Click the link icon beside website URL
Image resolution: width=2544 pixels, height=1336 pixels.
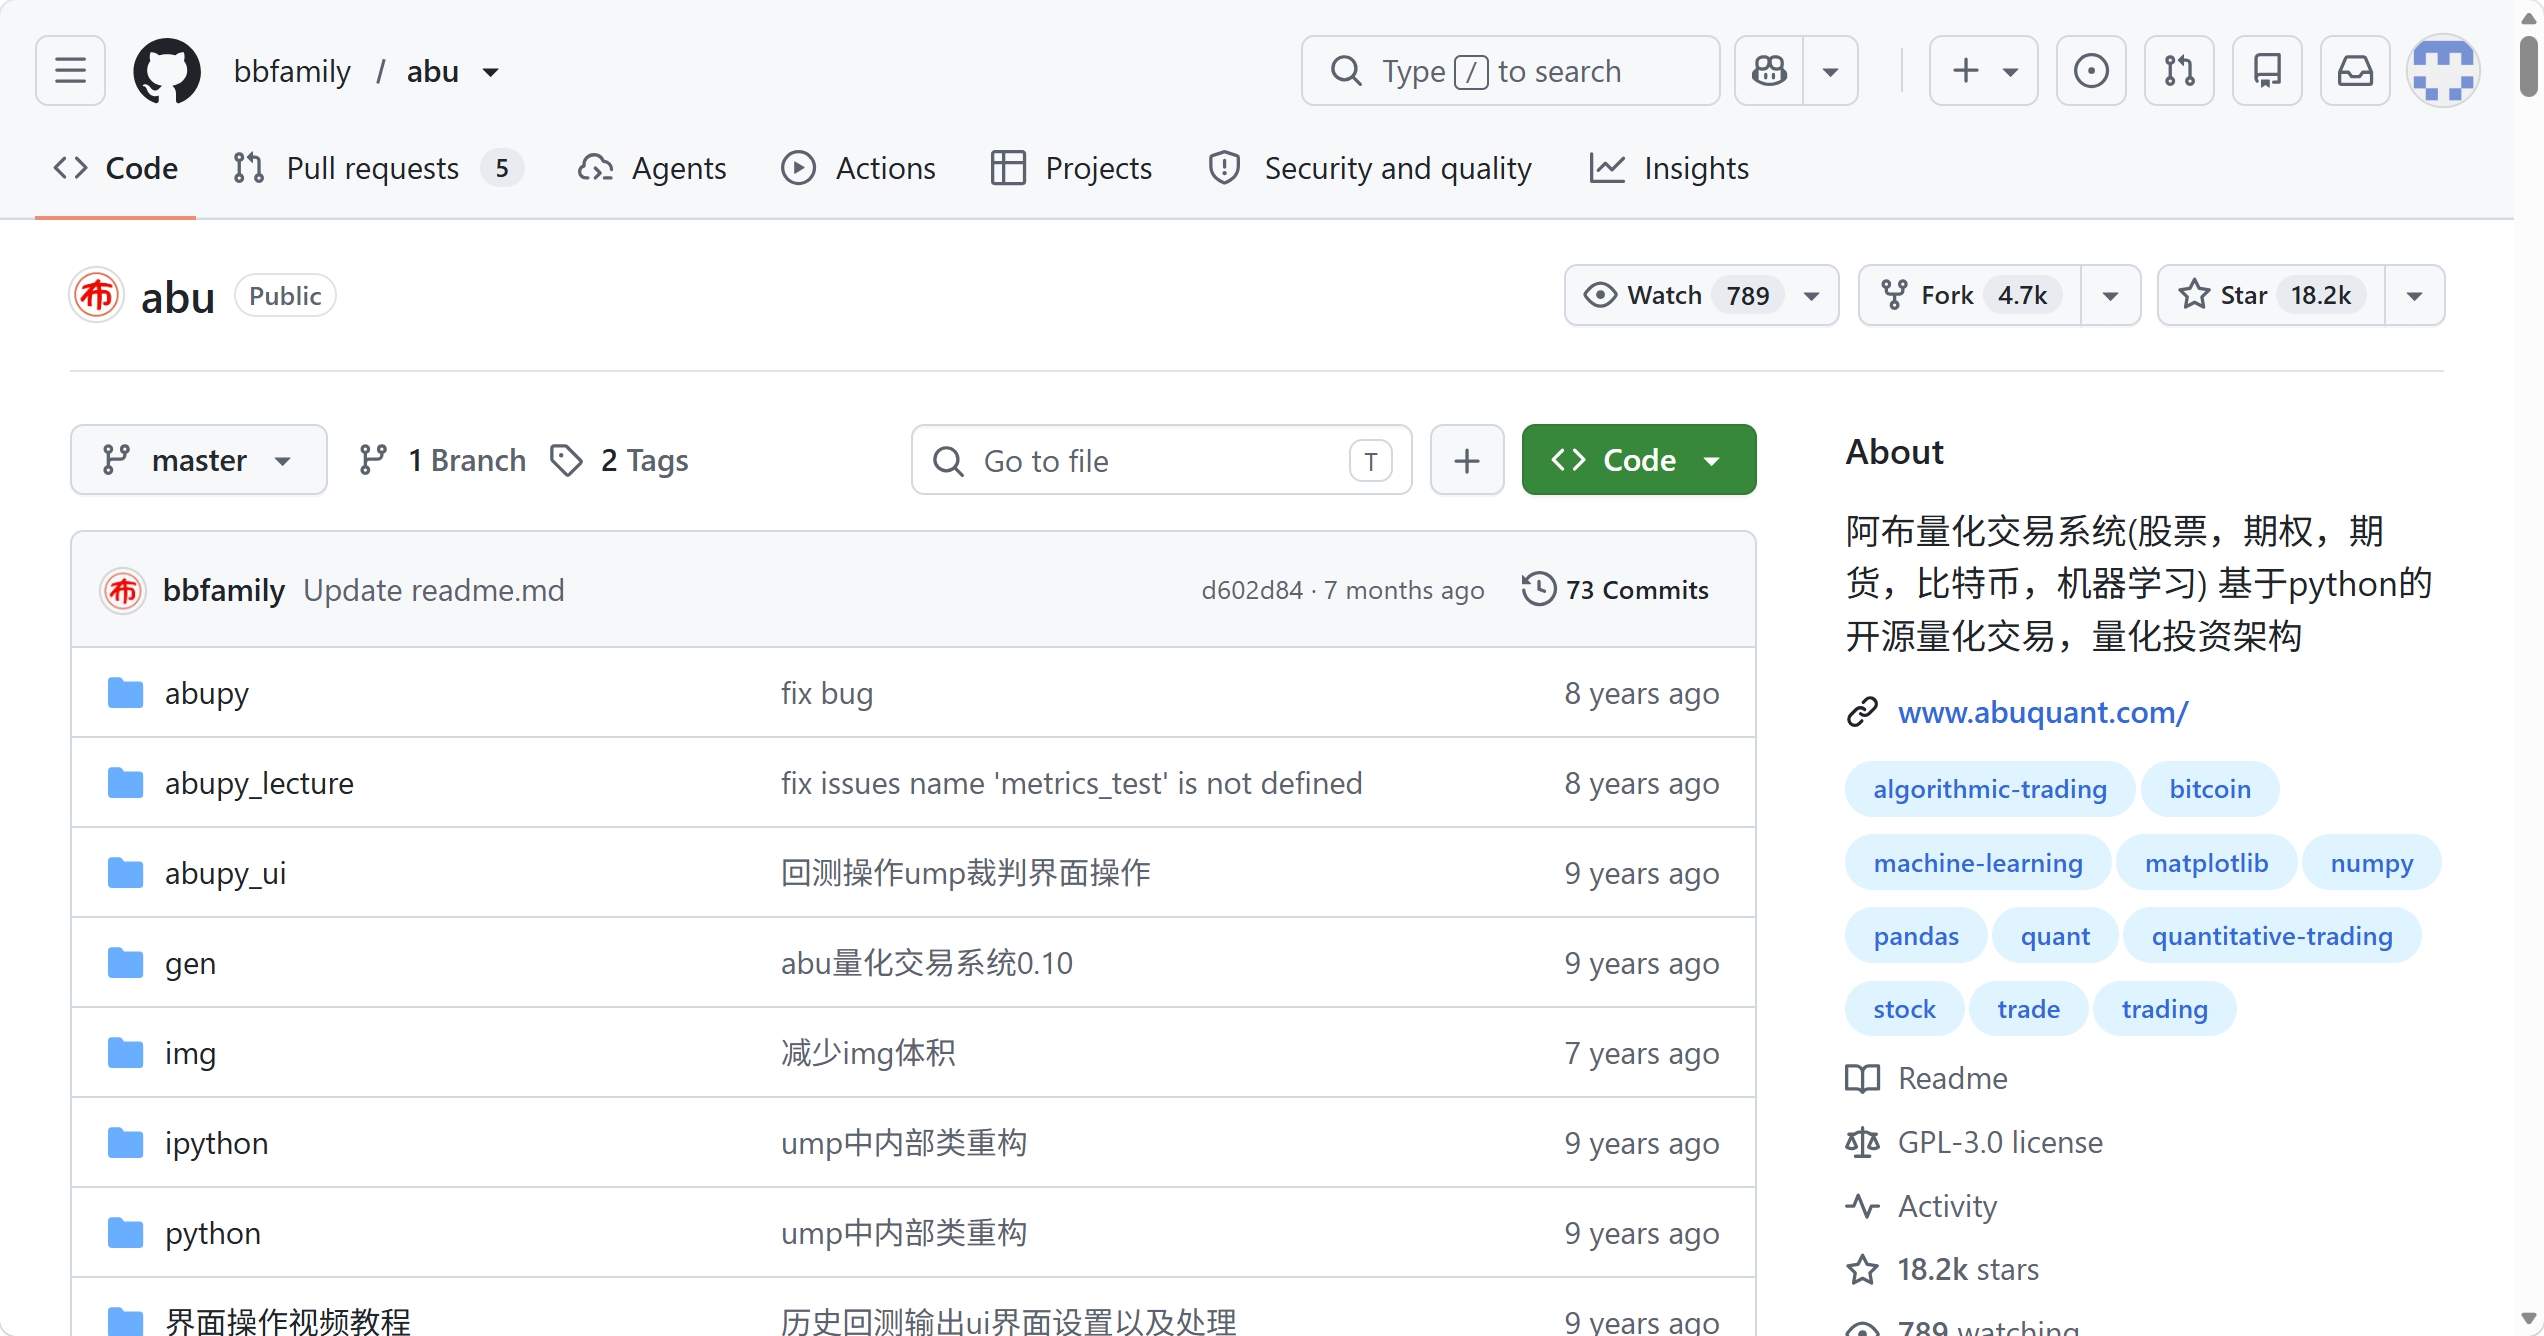pyautogui.click(x=1862, y=713)
